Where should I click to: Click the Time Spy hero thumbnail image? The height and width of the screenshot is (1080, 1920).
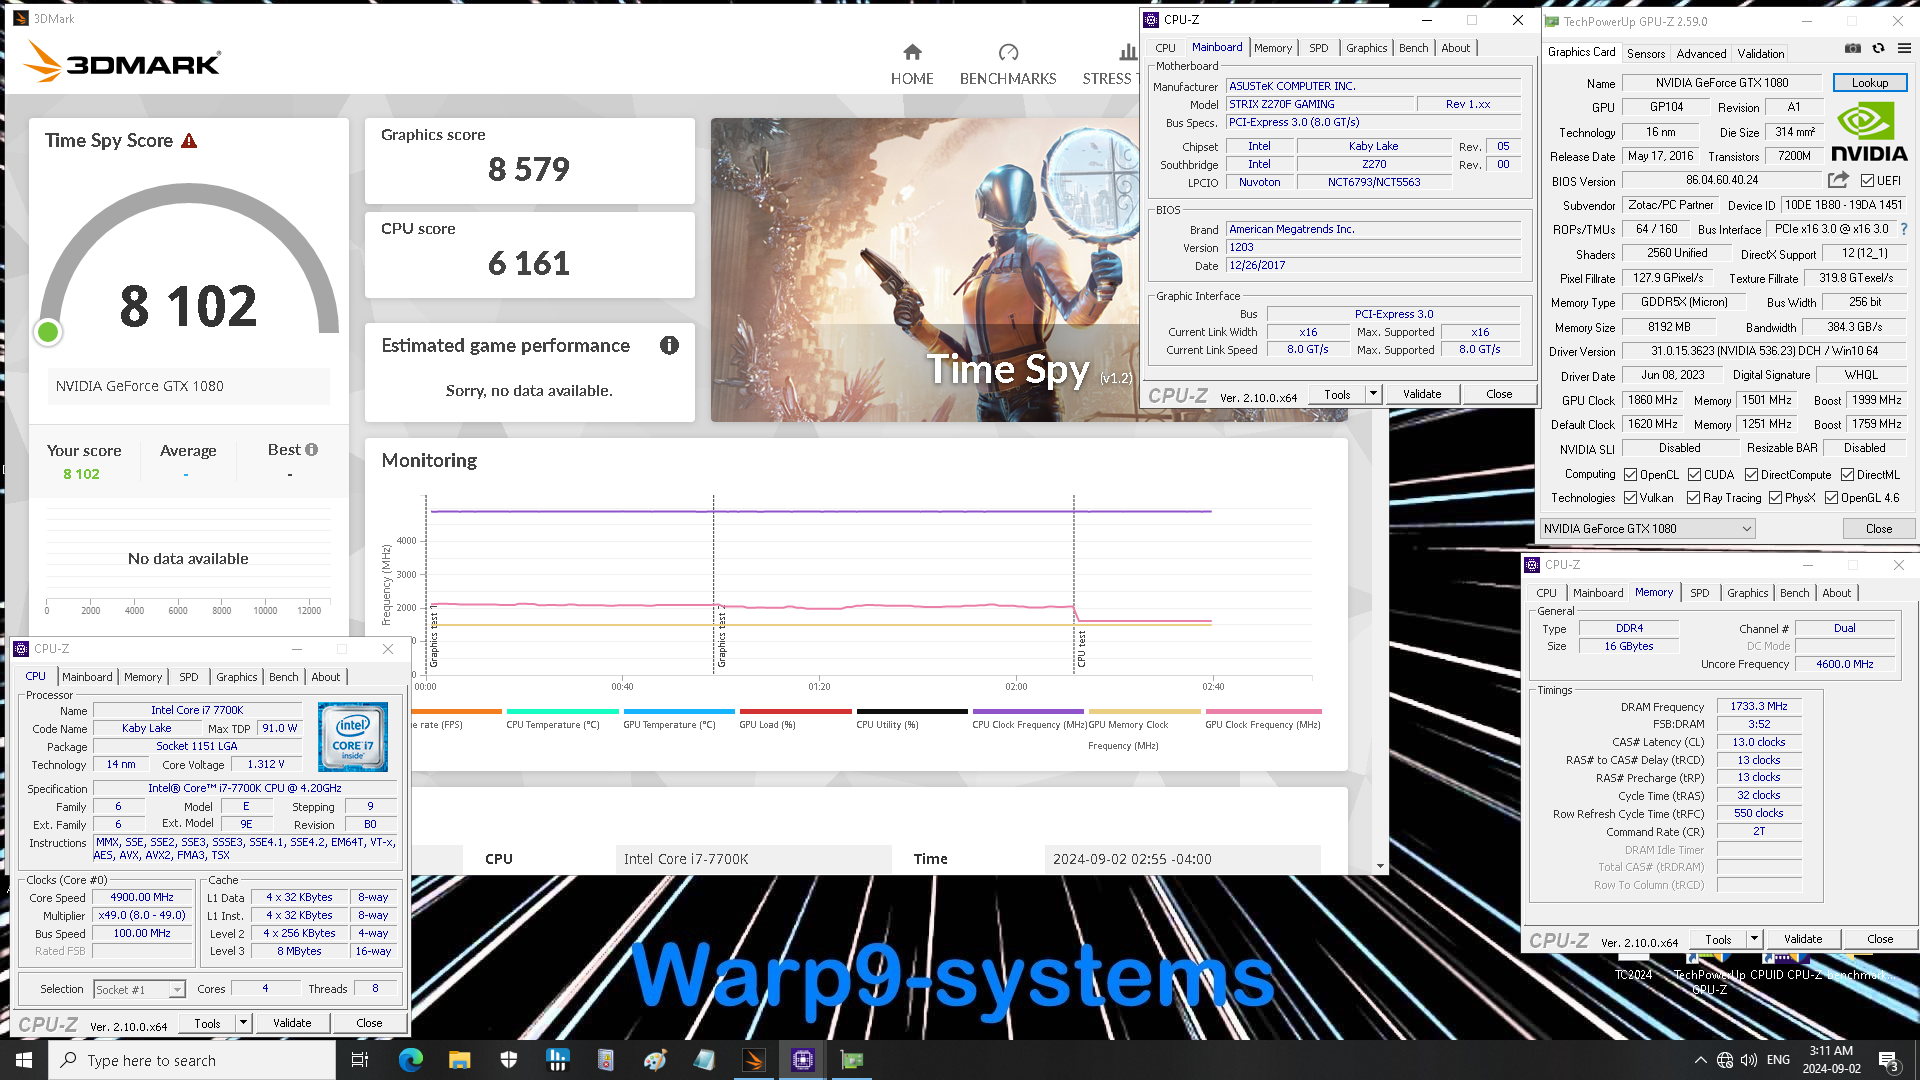pyautogui.click(x=925, y=270)
